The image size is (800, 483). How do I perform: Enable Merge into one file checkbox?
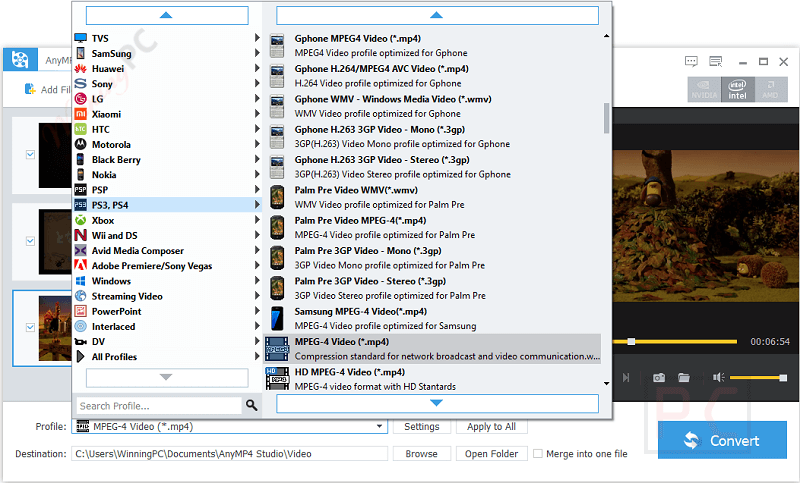(x=538, y=453)
